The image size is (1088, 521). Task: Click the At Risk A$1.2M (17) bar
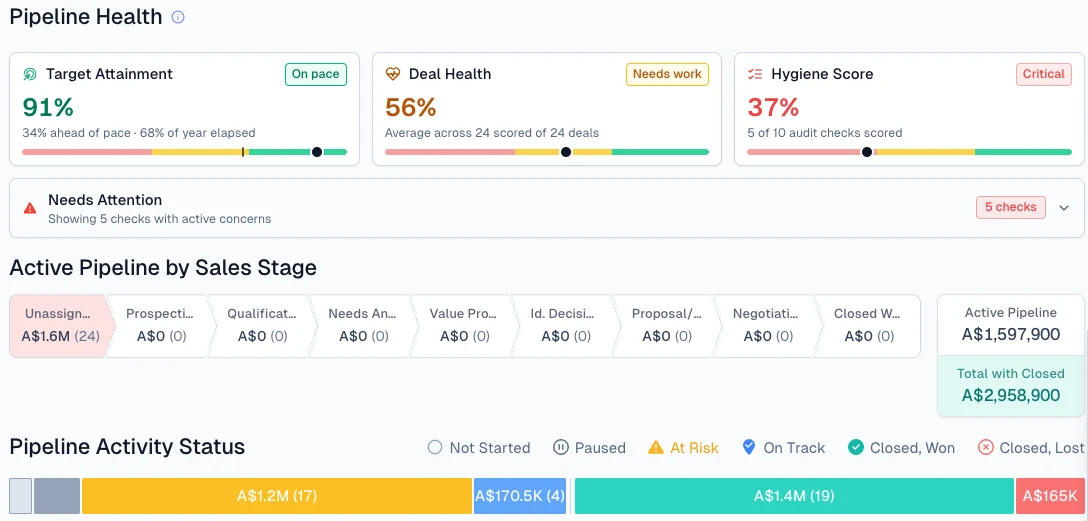pos(277,496)
